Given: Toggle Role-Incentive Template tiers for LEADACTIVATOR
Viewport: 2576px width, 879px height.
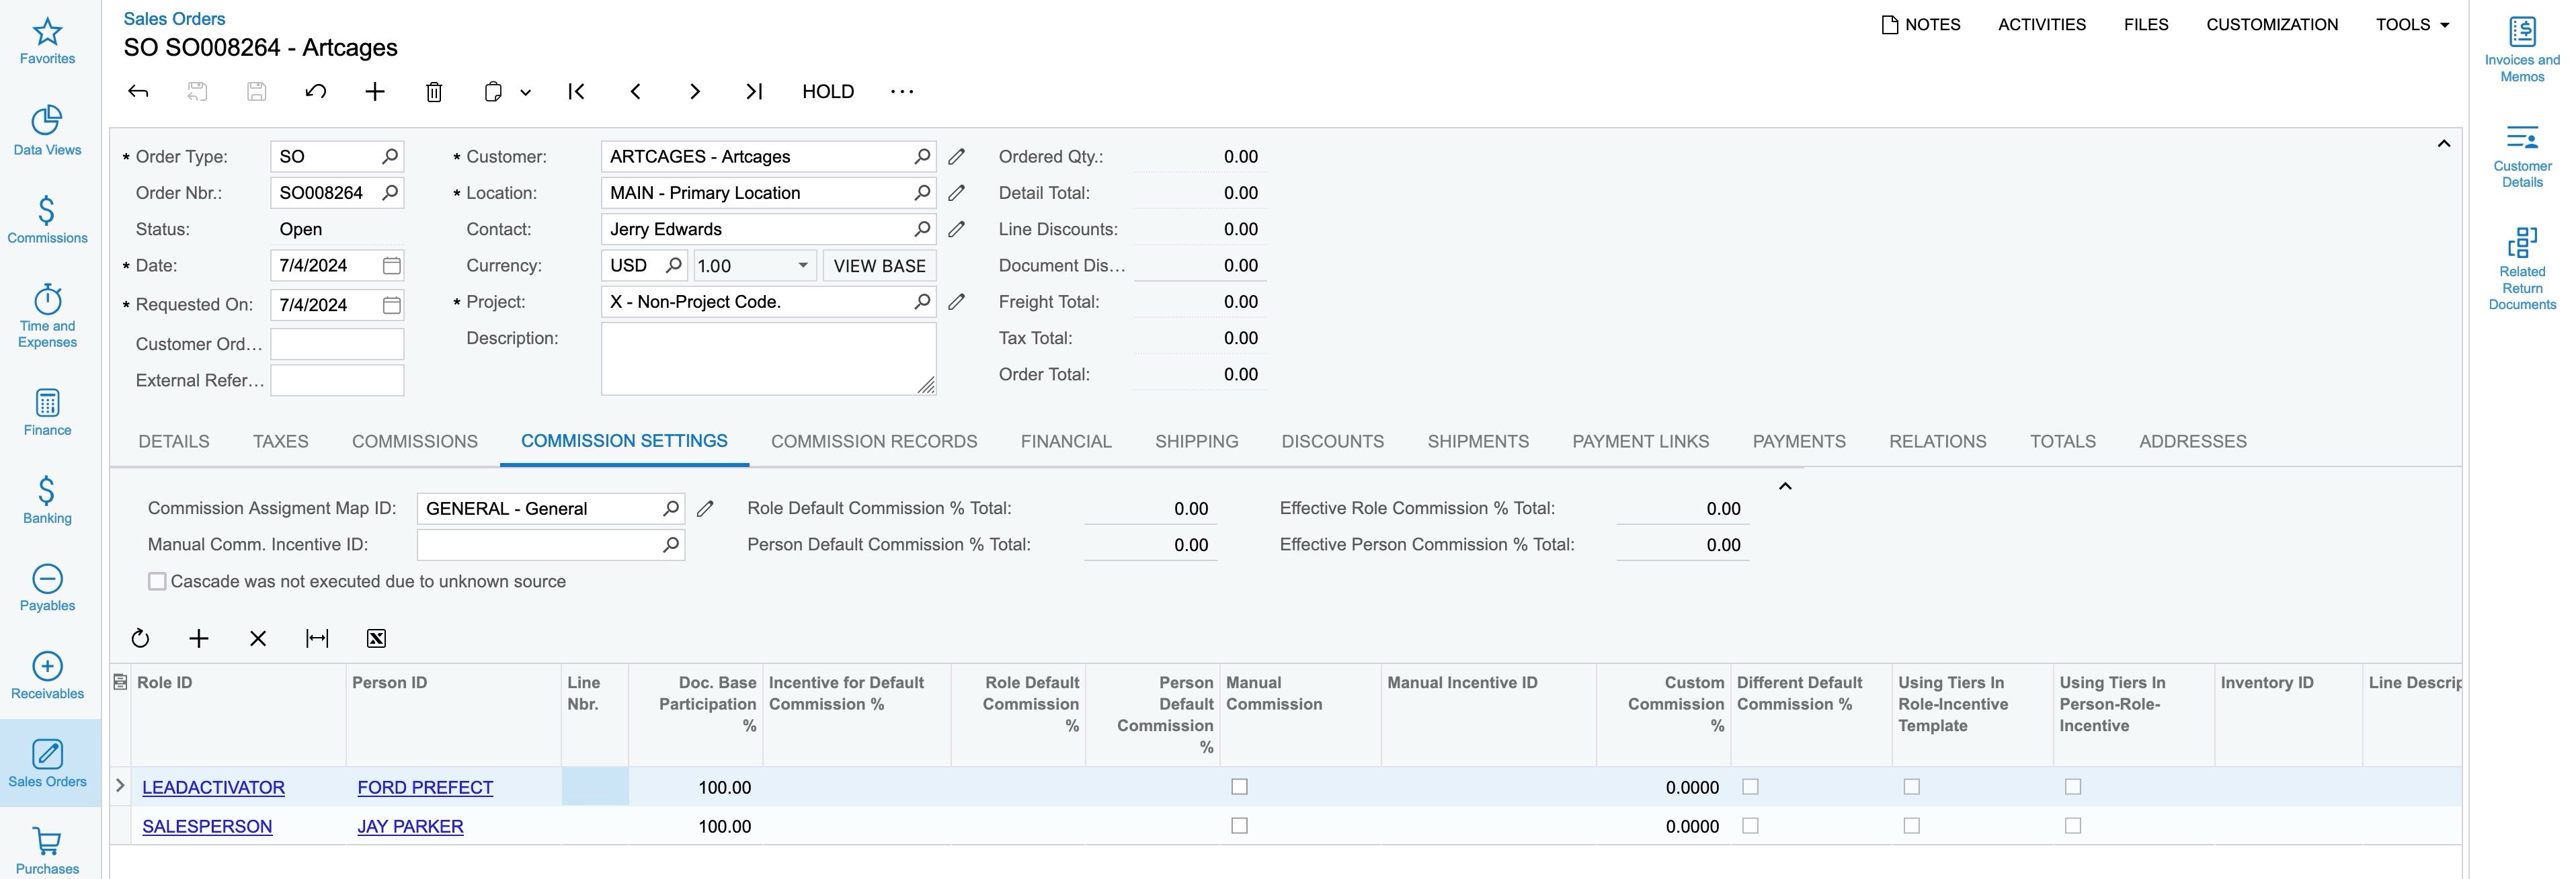Looking at the screenshot, I should tap(1911, 787).
